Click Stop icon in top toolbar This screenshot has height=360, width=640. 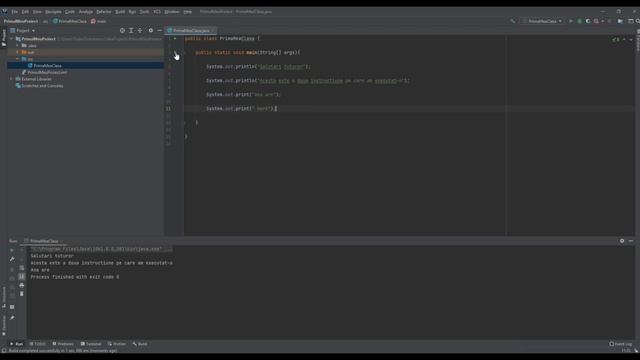coord(609,21)
